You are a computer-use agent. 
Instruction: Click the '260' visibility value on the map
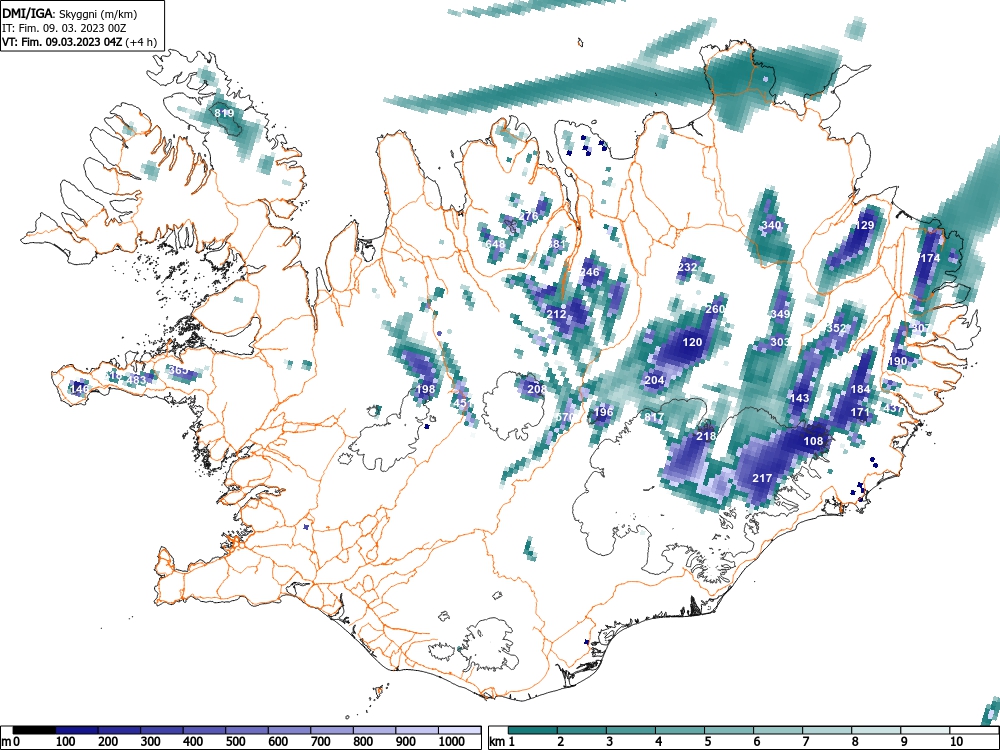715,309
